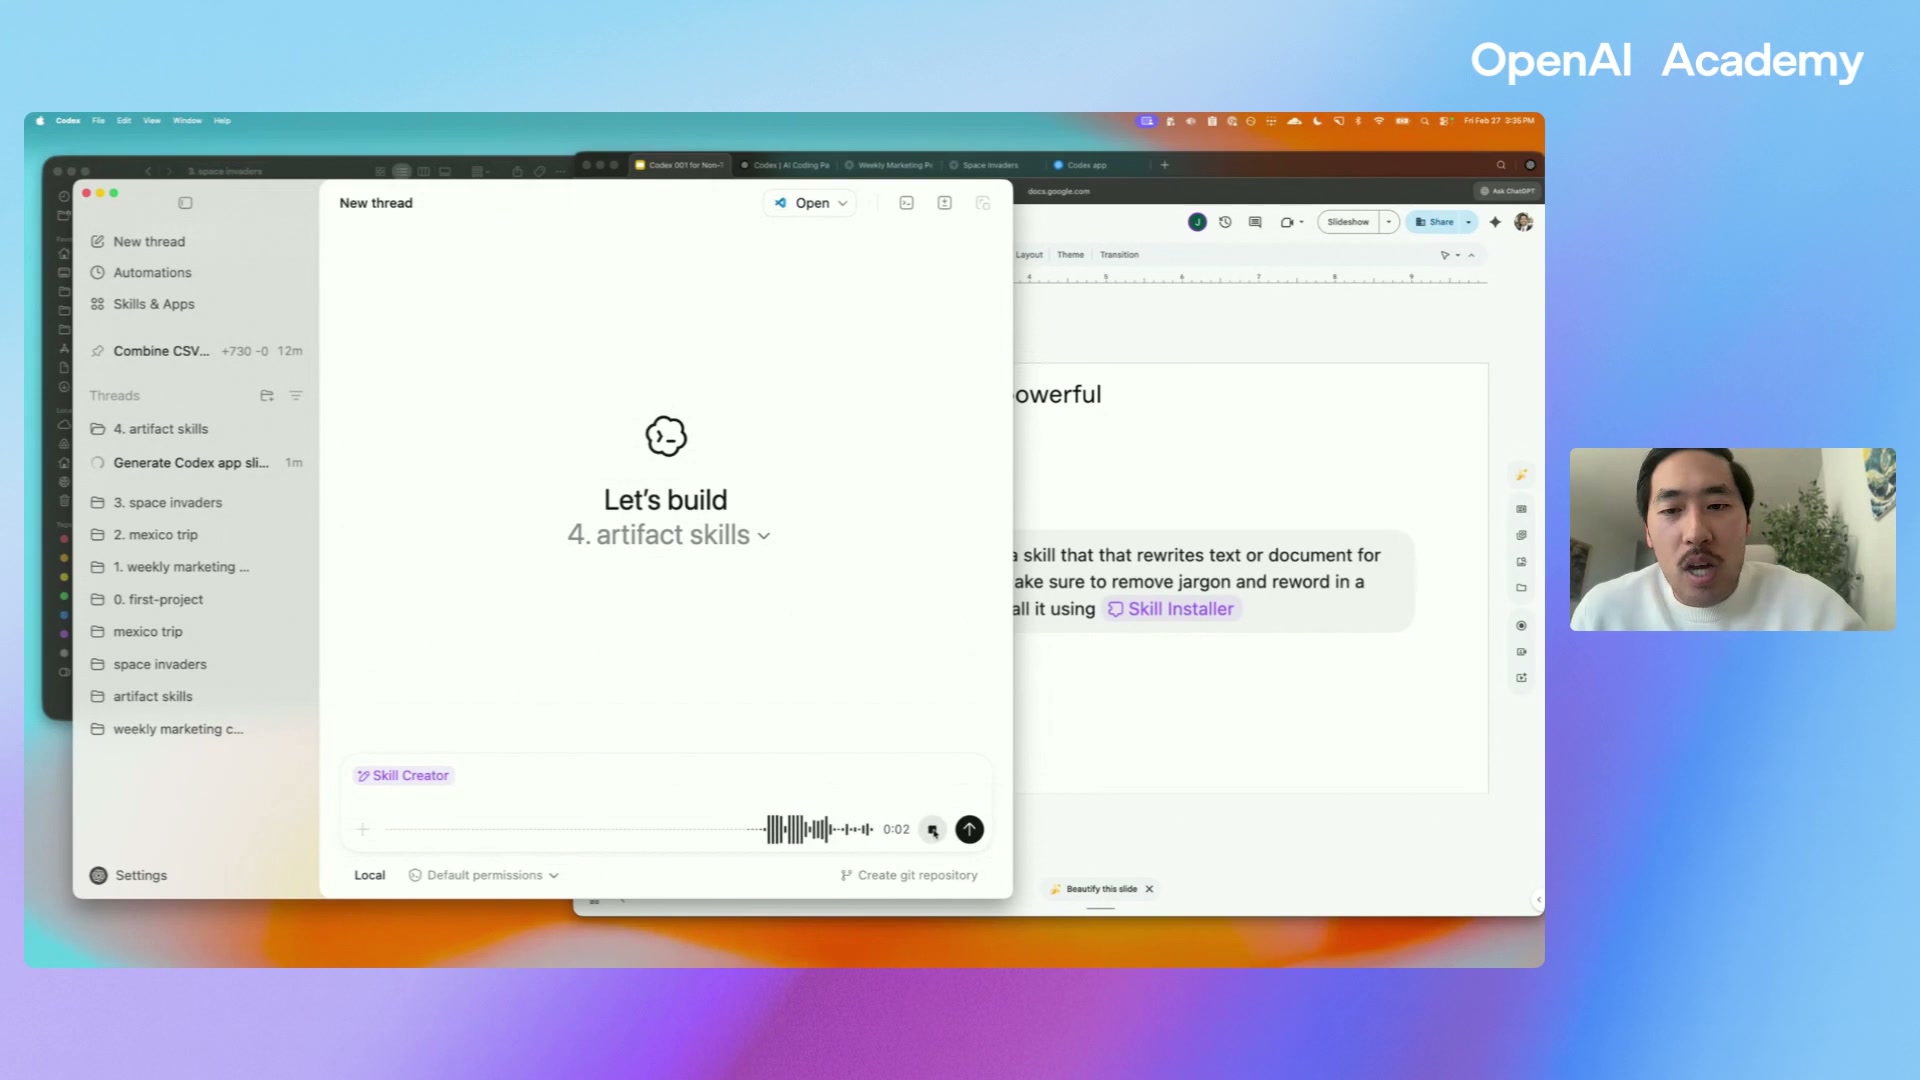The width and height of the screenshot is (1920, 1080).
Task: Open the diff panel icon
Action: click(945, 203)
